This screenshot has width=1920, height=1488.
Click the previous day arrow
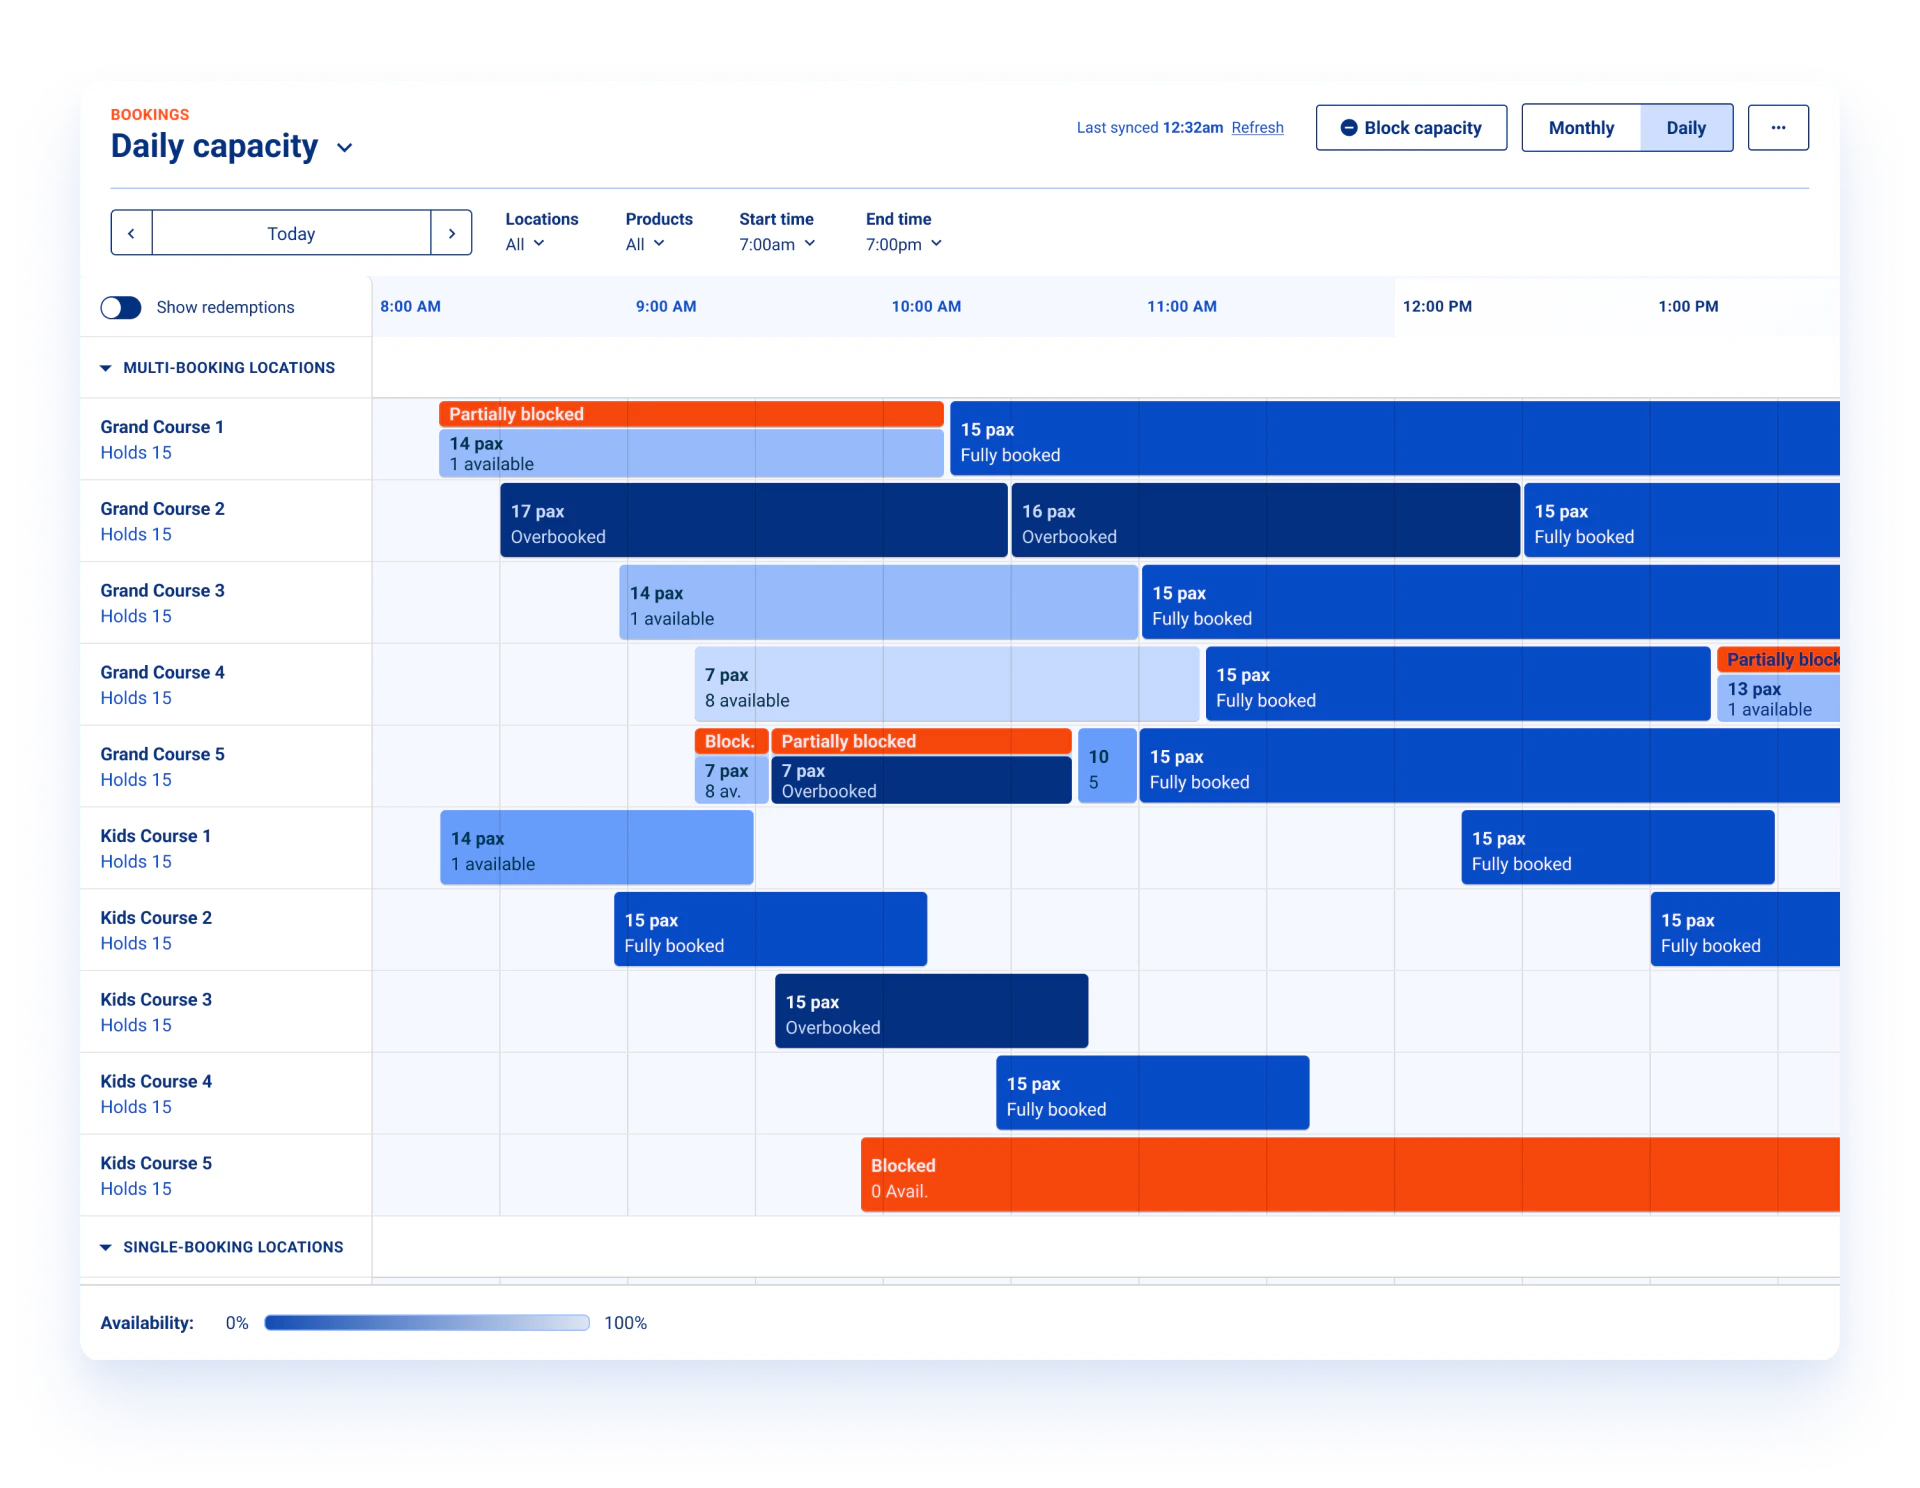click(x=131, y=233)
